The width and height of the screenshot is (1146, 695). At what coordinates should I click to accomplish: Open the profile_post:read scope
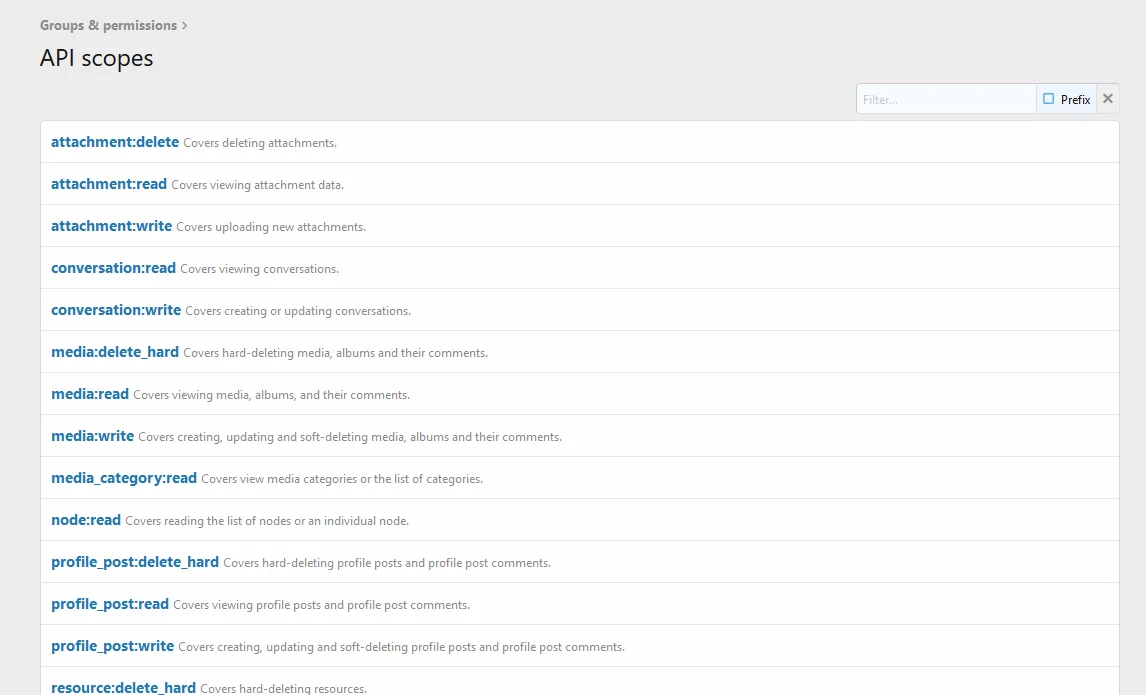[x=110, y=604]
